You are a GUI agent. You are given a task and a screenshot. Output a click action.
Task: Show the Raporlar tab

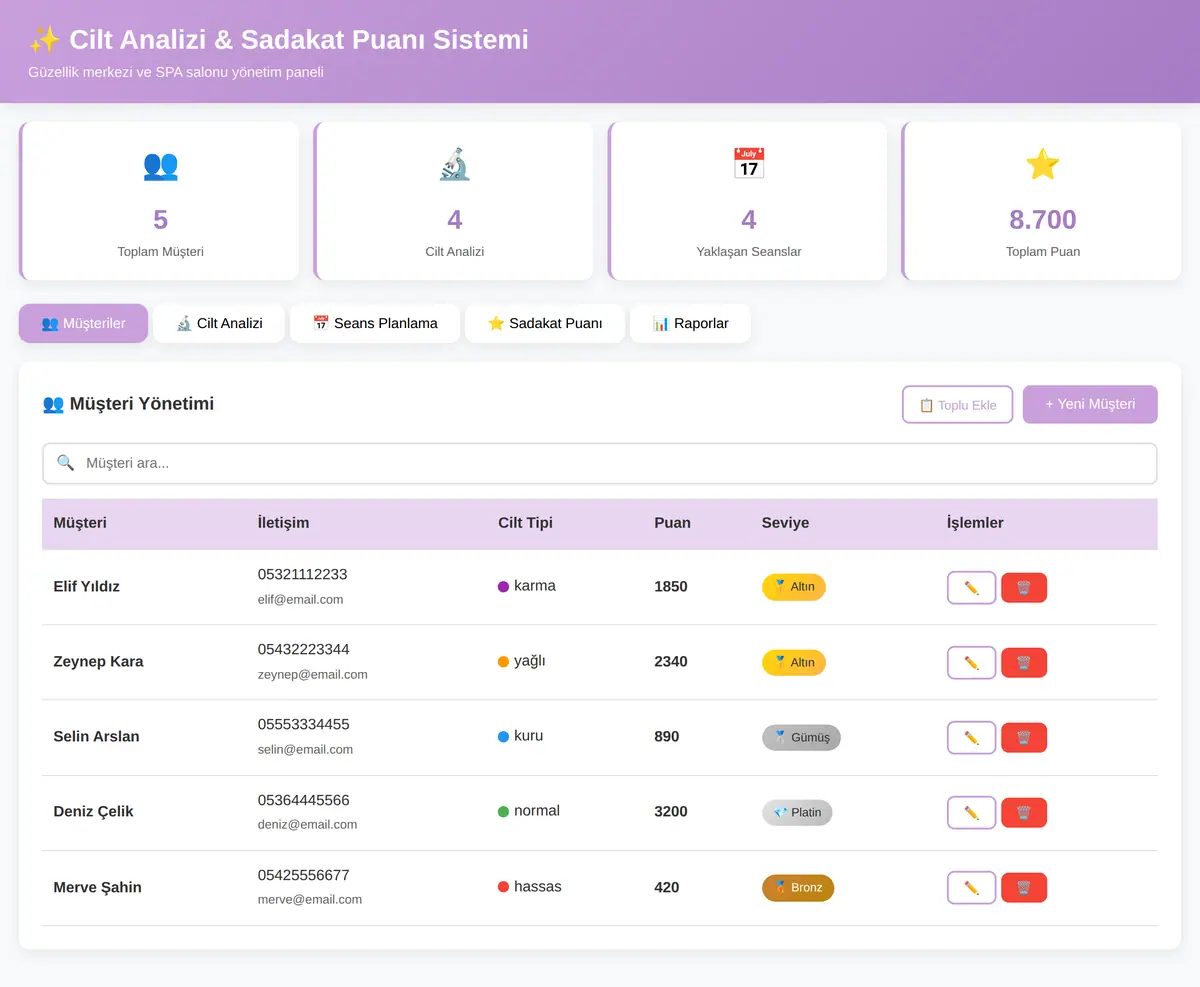pyautogui.click(x=690, y=323)
